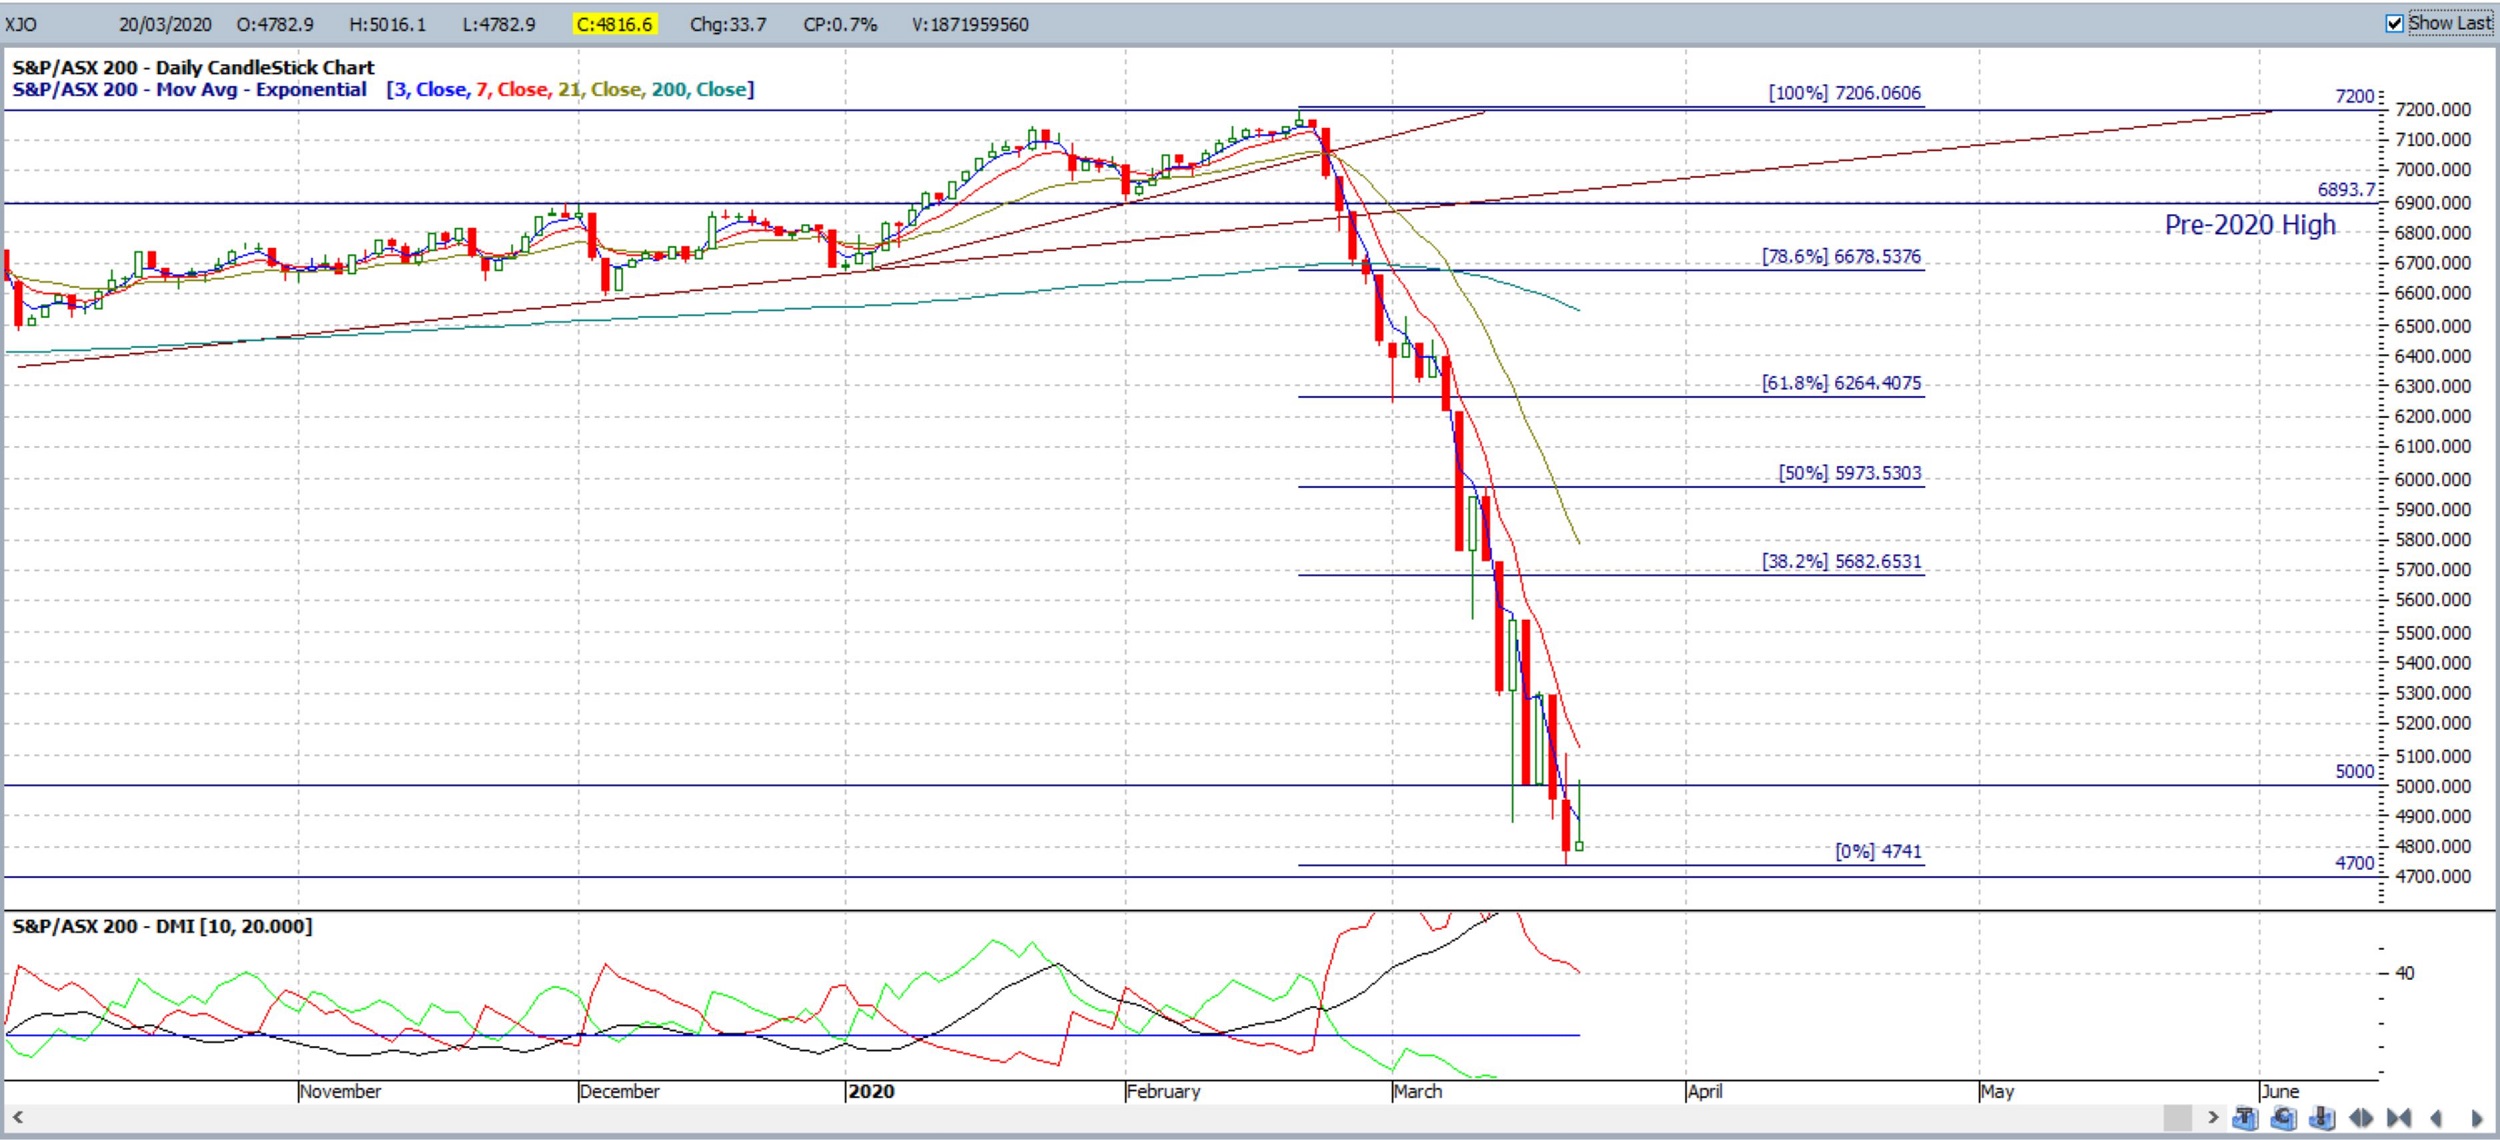Select the [78.6%] 6678.5376 Fibonacci label

1841,257
